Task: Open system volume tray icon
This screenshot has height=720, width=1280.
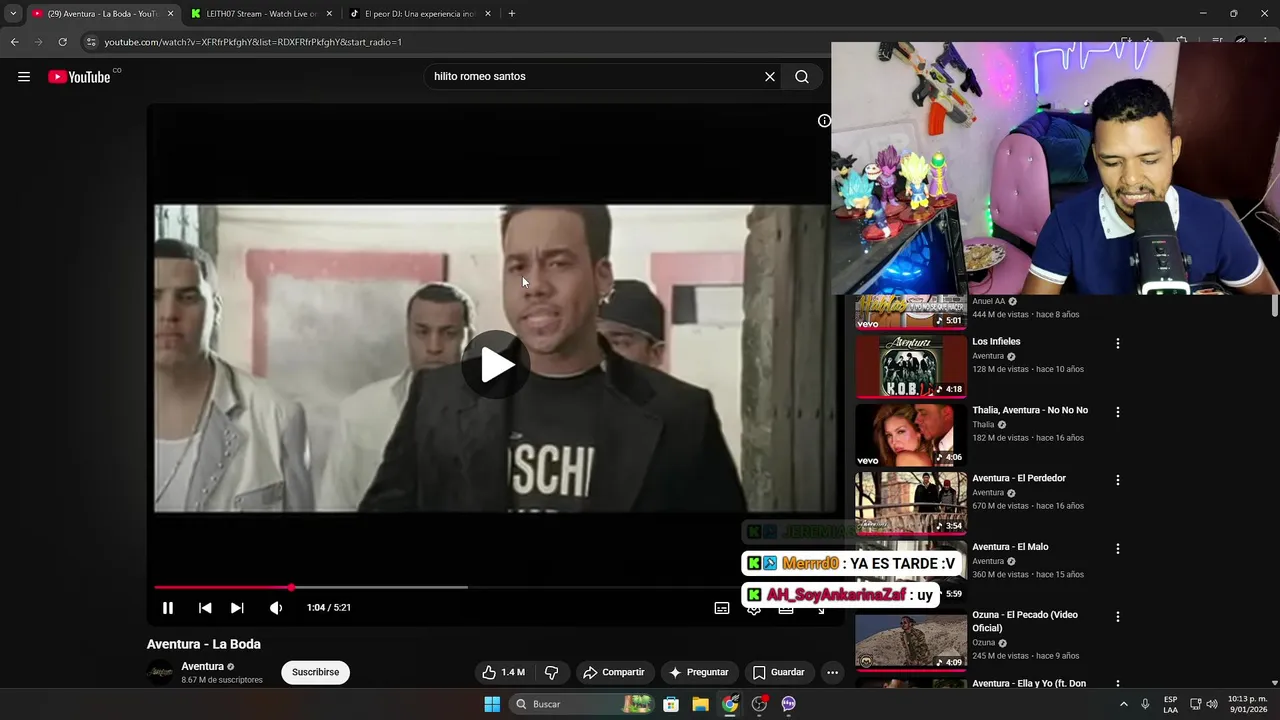Action: tap(1212, 705)
